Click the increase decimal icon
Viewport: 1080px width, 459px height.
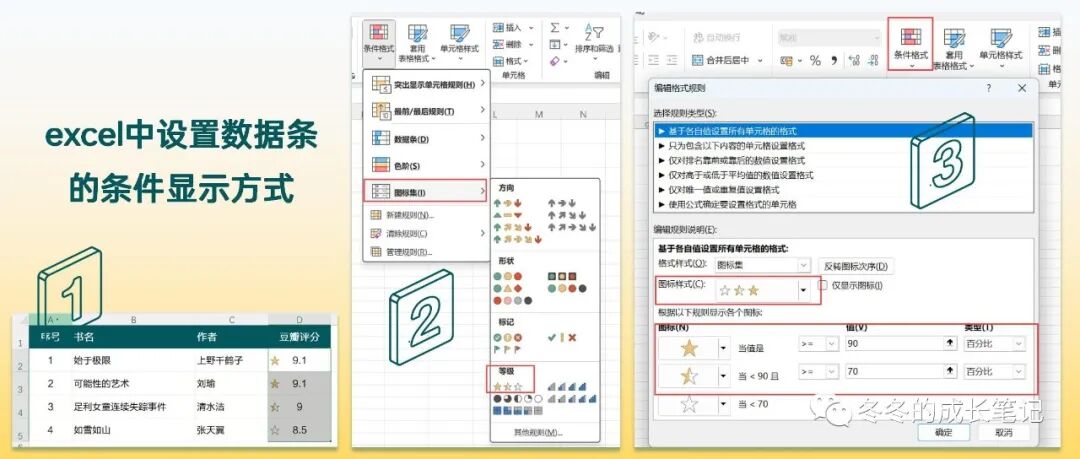855,61
